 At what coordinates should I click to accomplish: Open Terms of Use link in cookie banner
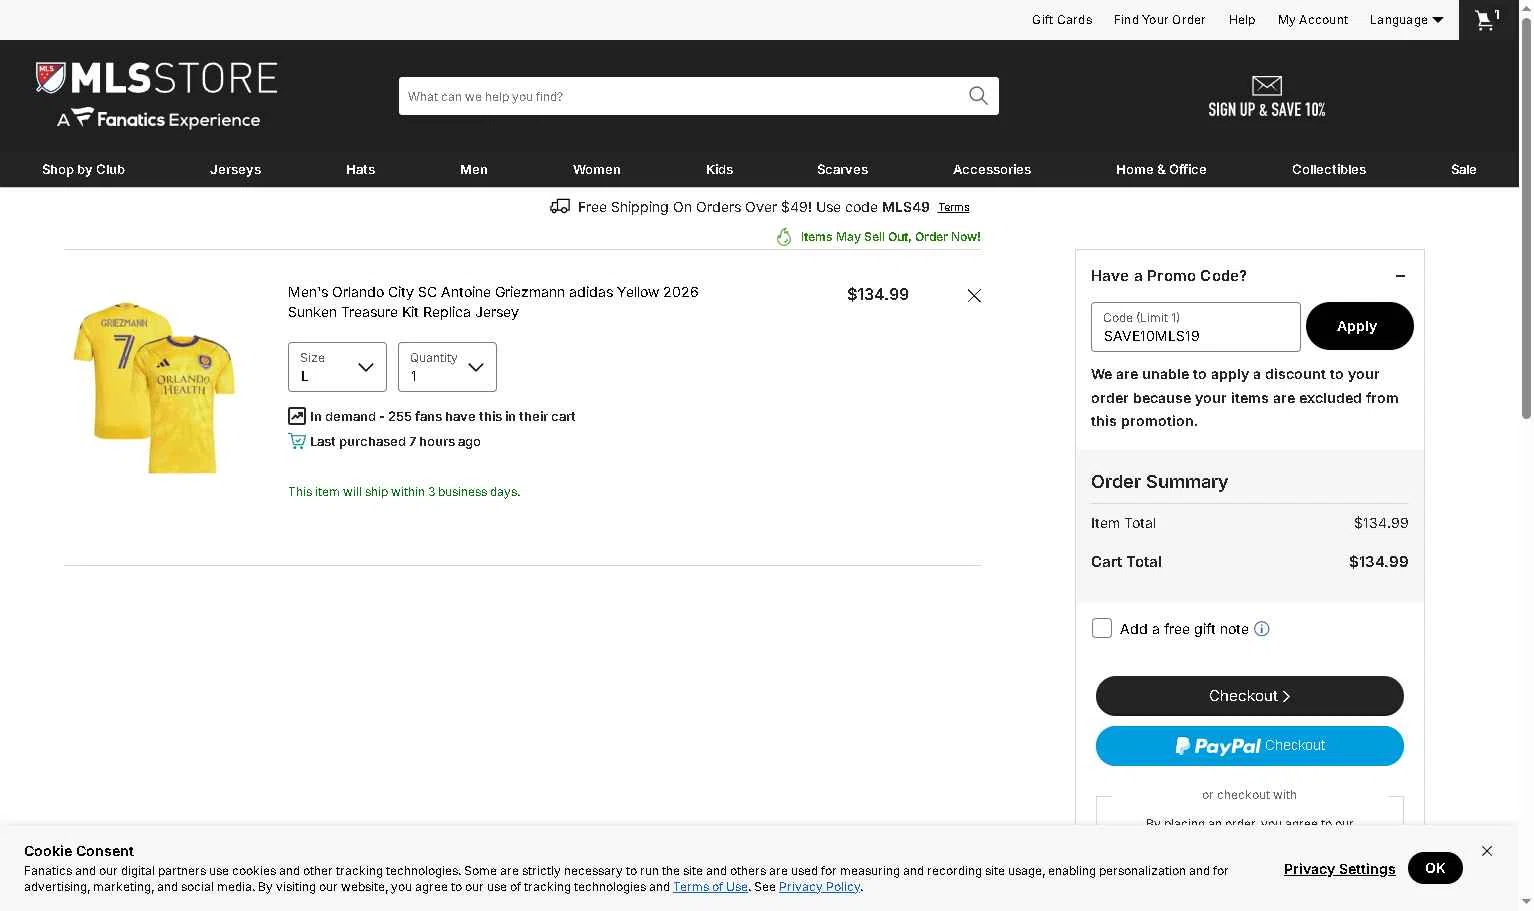(x=710, y=887)
